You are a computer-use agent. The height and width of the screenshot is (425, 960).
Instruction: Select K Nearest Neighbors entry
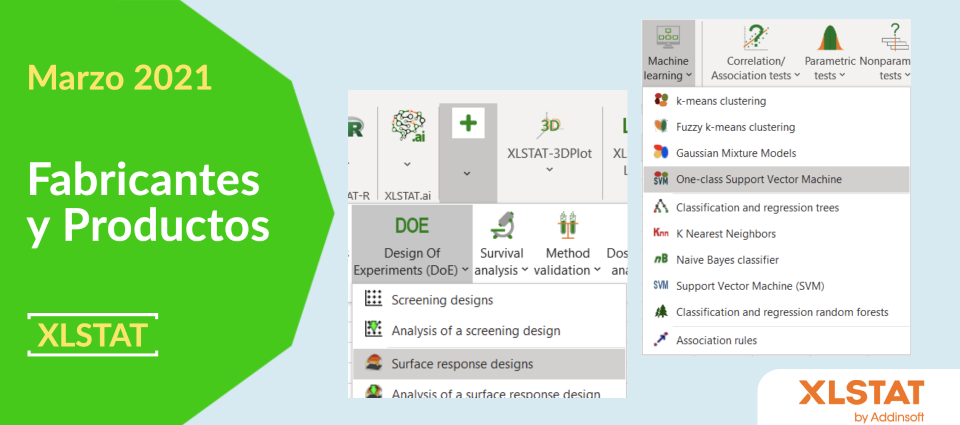(x=776, y=233)
